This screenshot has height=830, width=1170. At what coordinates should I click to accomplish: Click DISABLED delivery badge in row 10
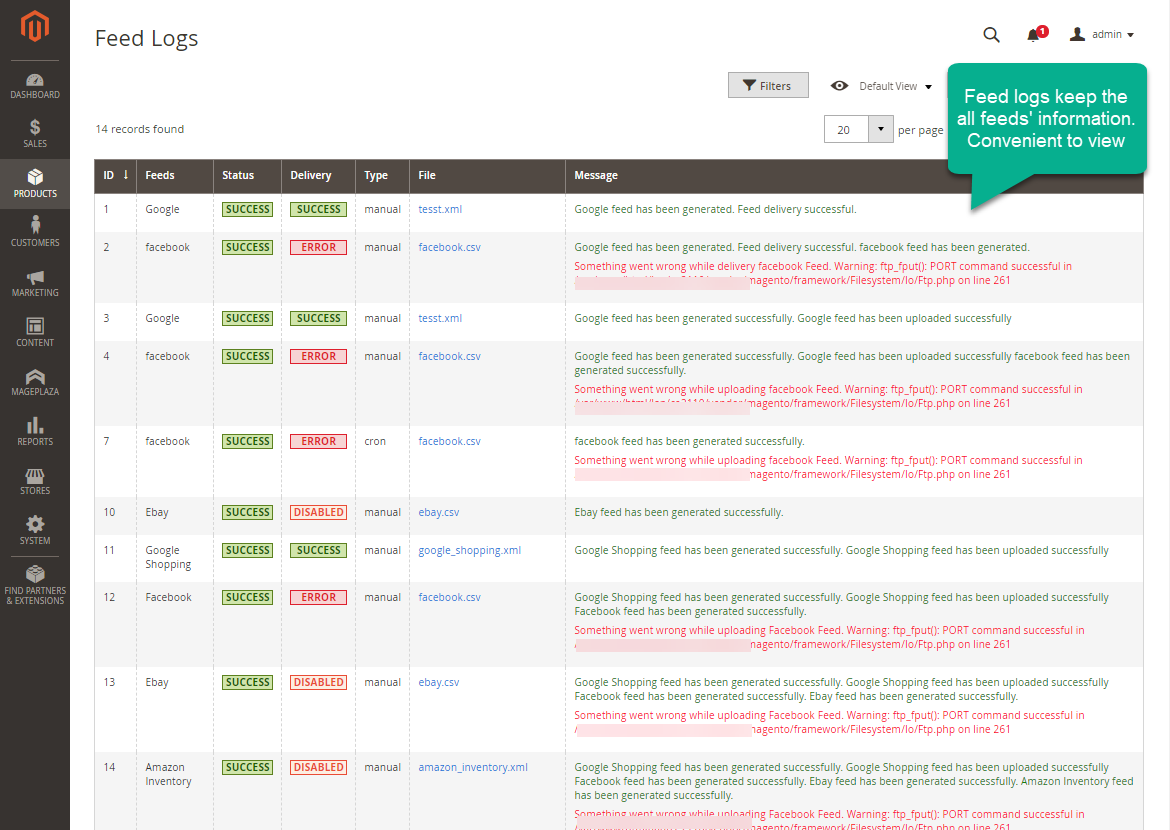point(319,512)
